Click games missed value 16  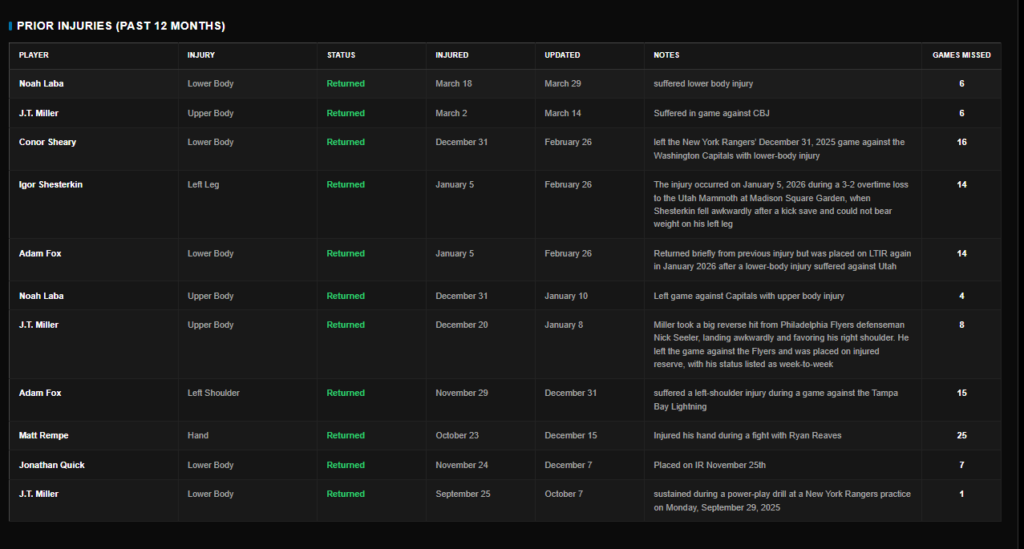[x=961, y=142]
